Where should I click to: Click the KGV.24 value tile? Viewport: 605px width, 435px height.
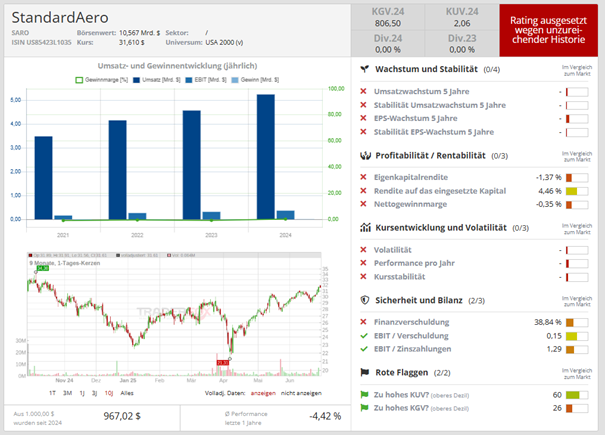[388, 17]
